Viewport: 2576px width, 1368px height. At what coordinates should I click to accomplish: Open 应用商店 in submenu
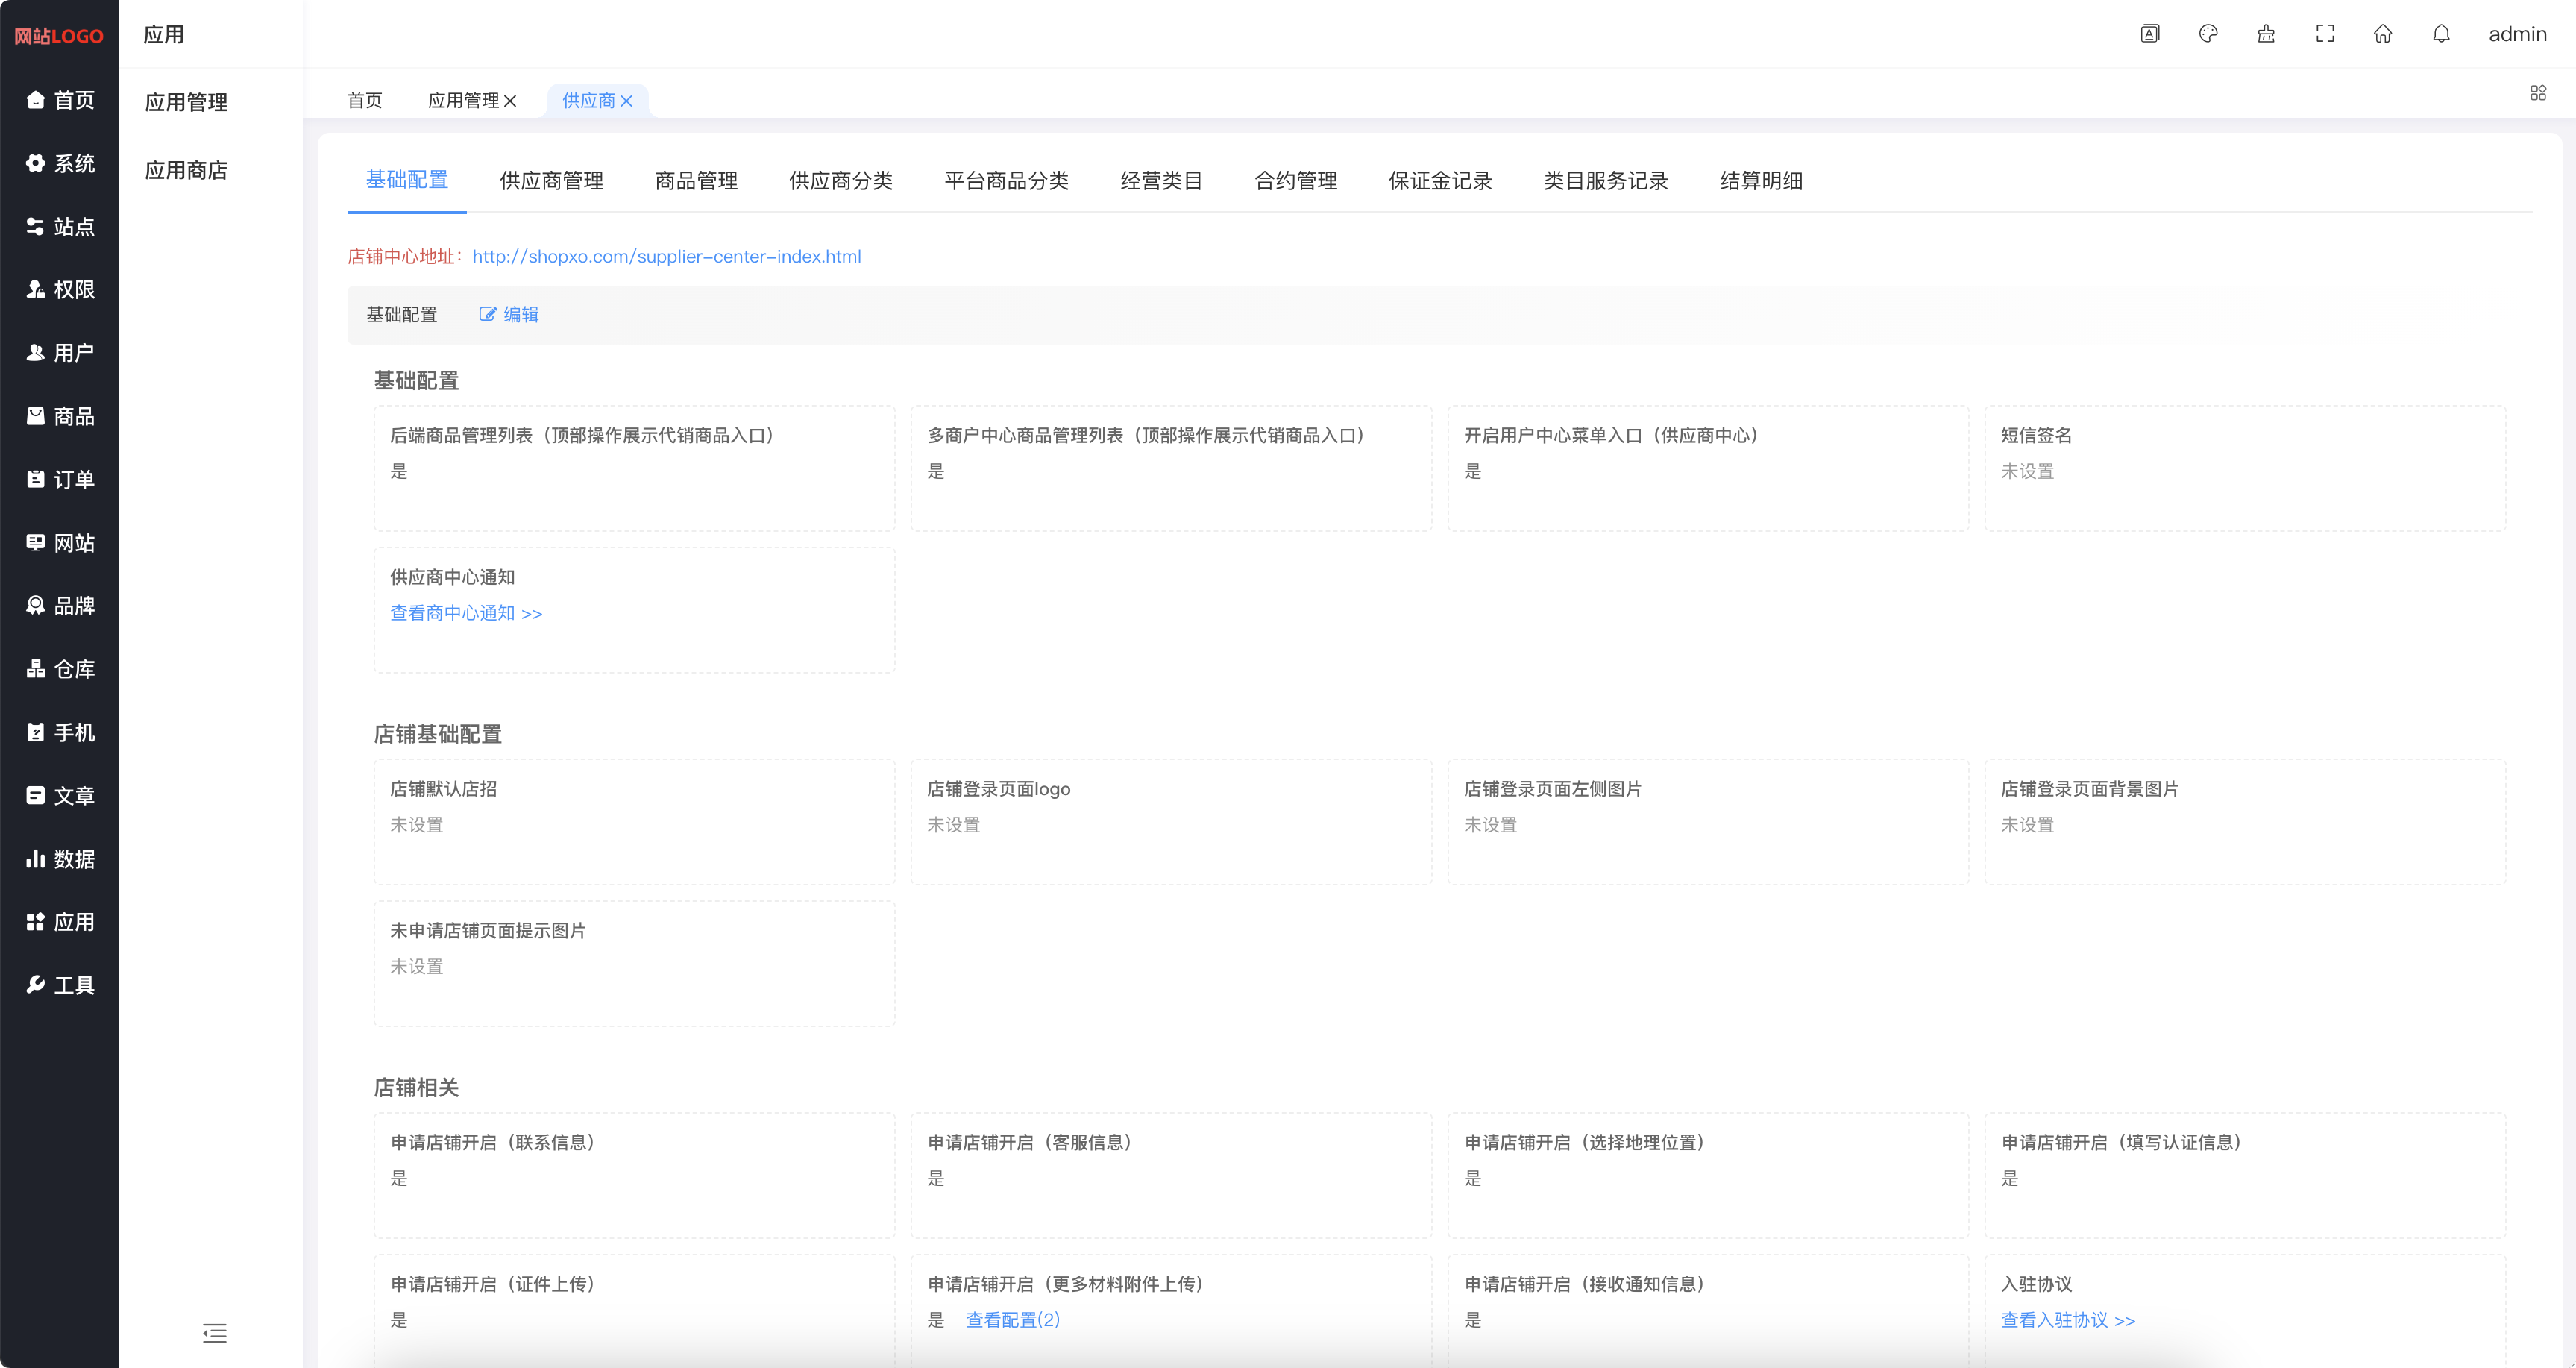click(186, 170)
